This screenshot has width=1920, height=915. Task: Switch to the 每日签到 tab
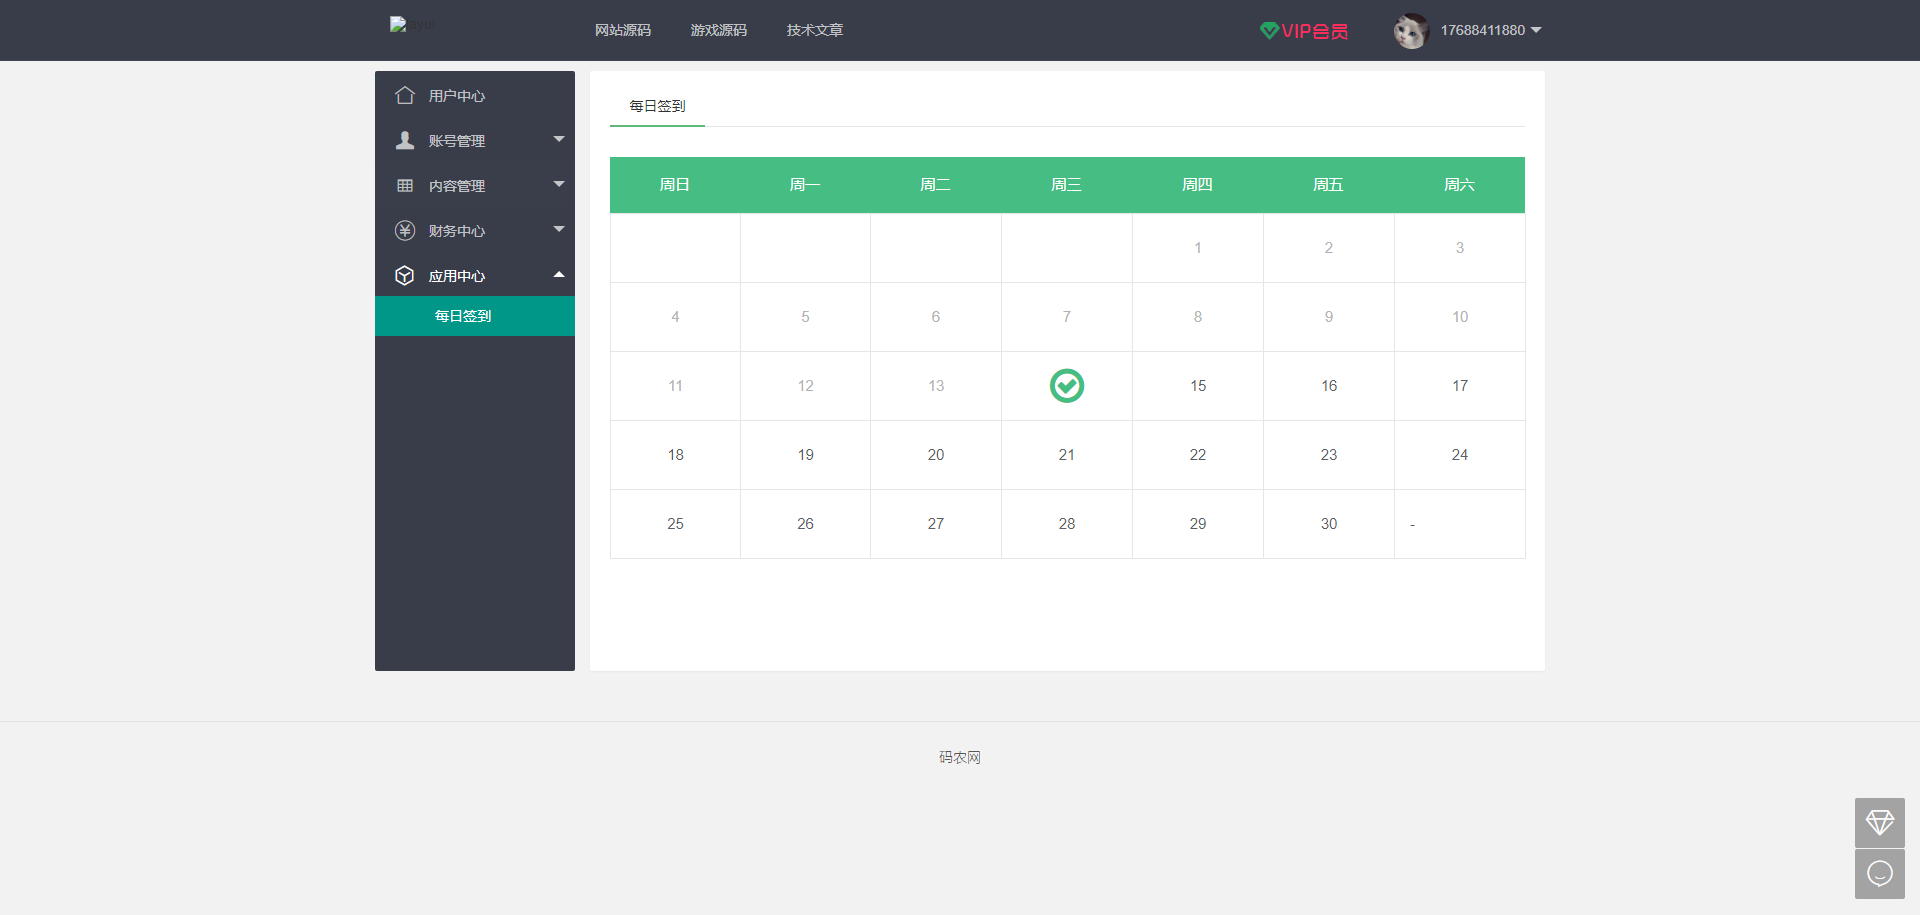point(657,106)
